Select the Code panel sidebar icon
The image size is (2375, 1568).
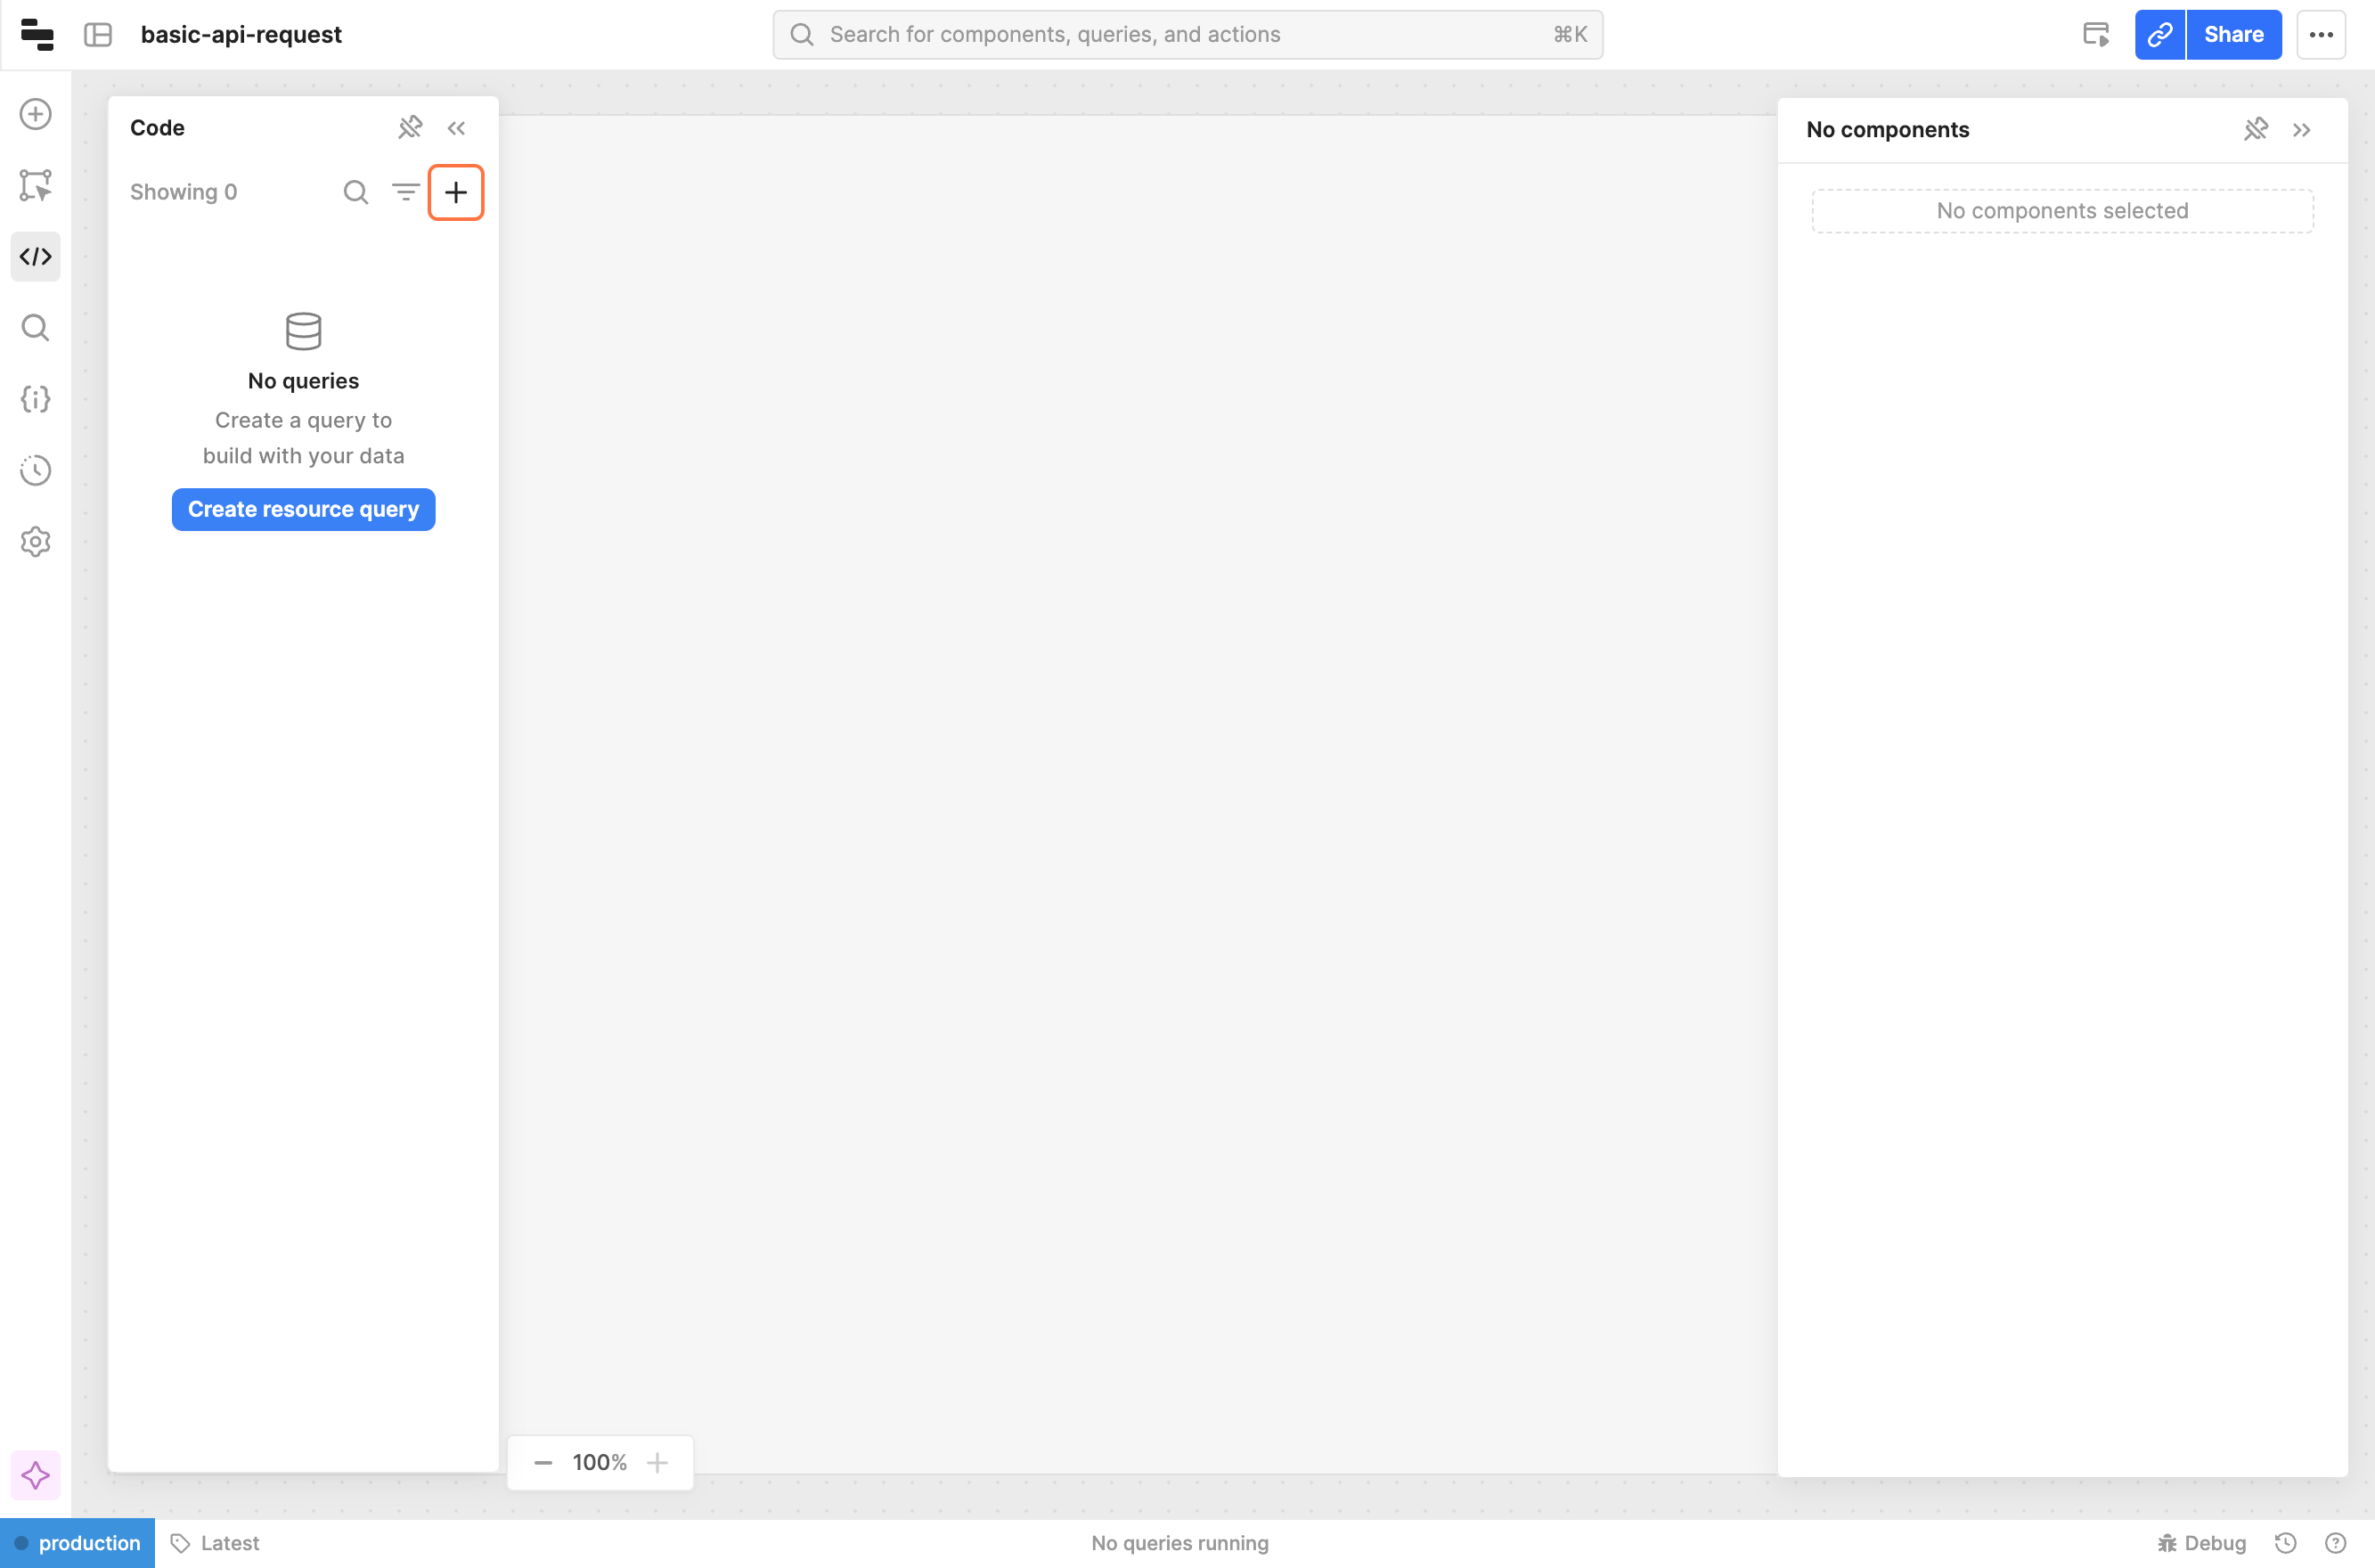pos(36,257)
